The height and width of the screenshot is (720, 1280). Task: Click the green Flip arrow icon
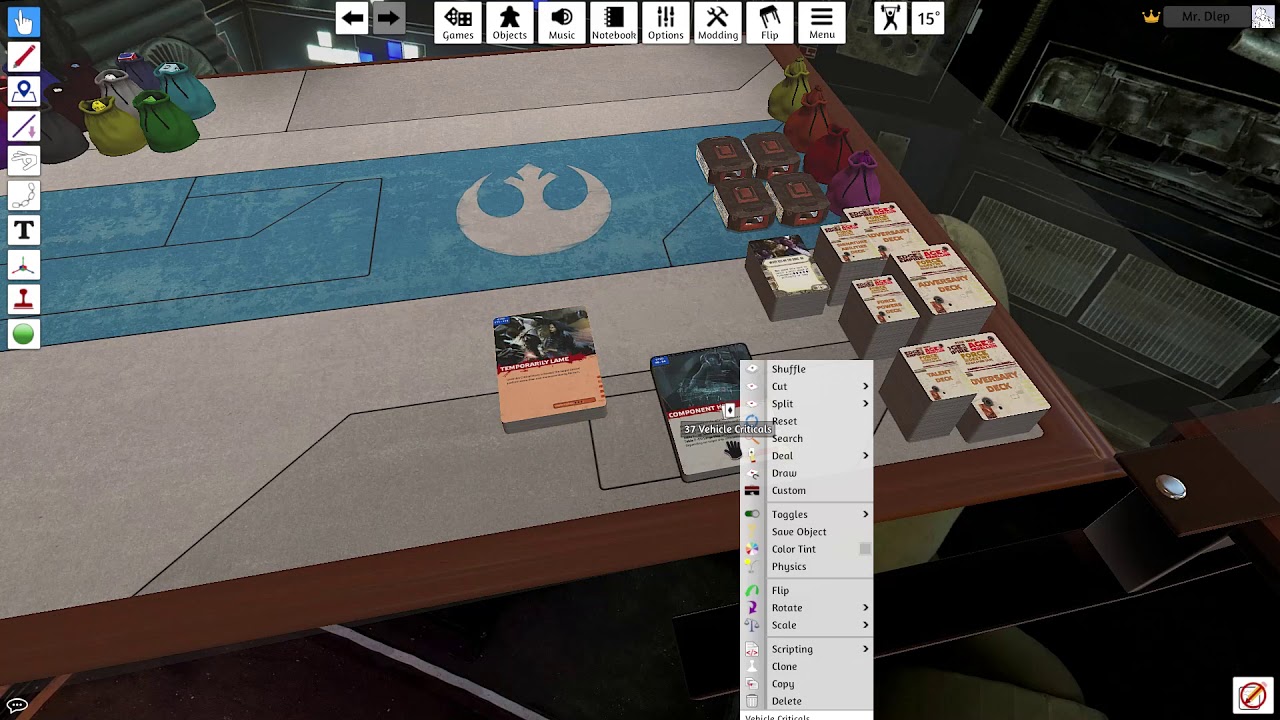pos(752,590)
